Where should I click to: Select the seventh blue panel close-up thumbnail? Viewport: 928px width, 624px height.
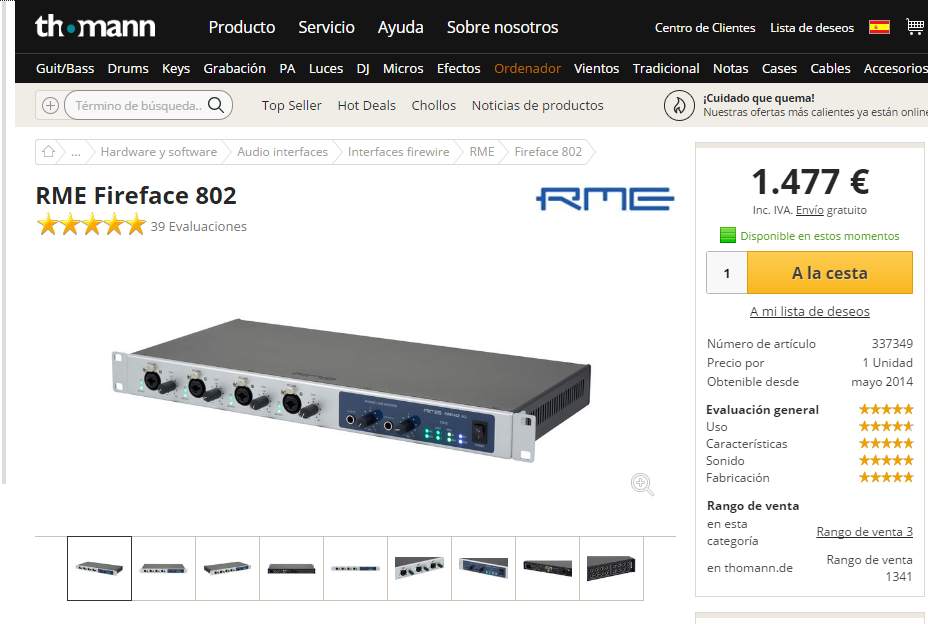(483, 568)
